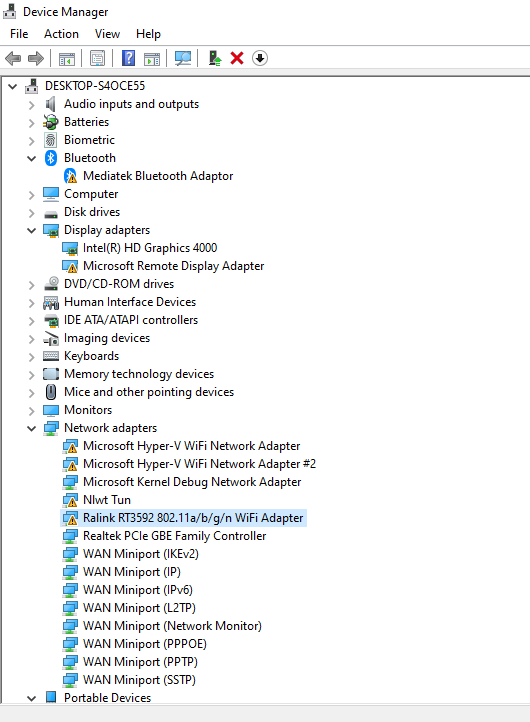The image size is (530, 722).
Task: Select WAN Miniport (IPv6)
Action: coord(138,589)
